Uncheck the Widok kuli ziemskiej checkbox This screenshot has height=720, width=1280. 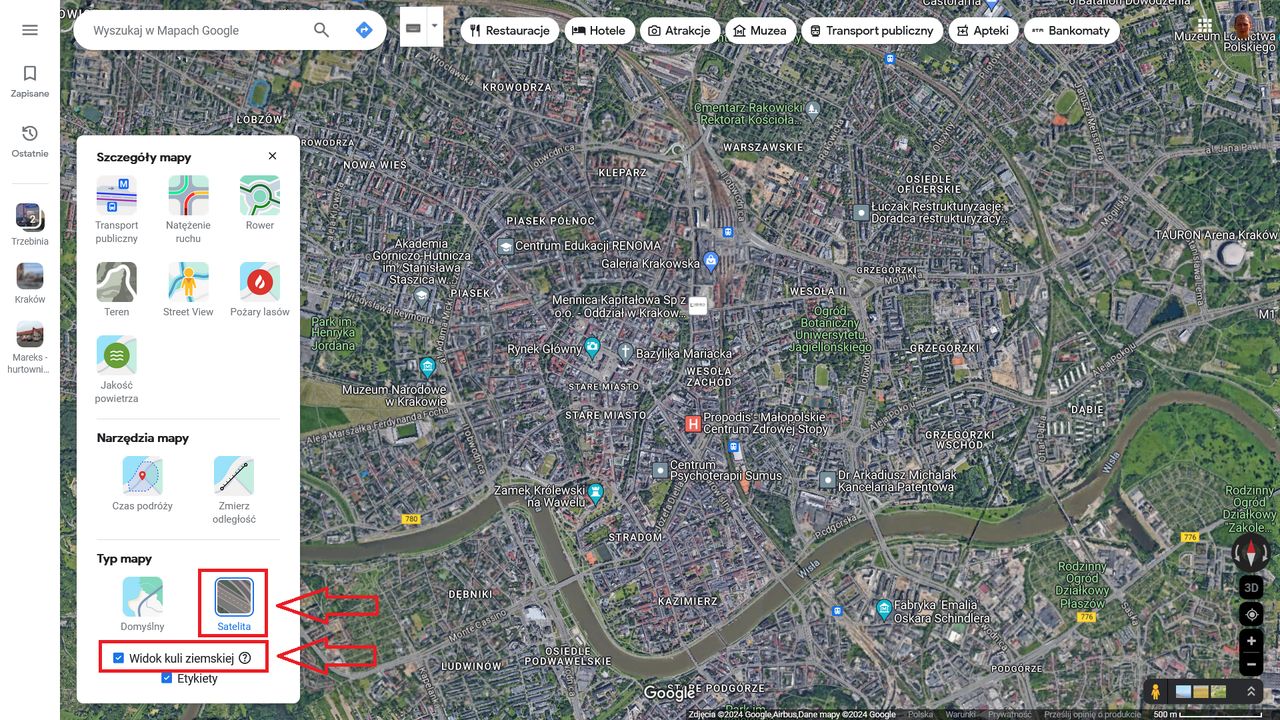coord(118,658)
